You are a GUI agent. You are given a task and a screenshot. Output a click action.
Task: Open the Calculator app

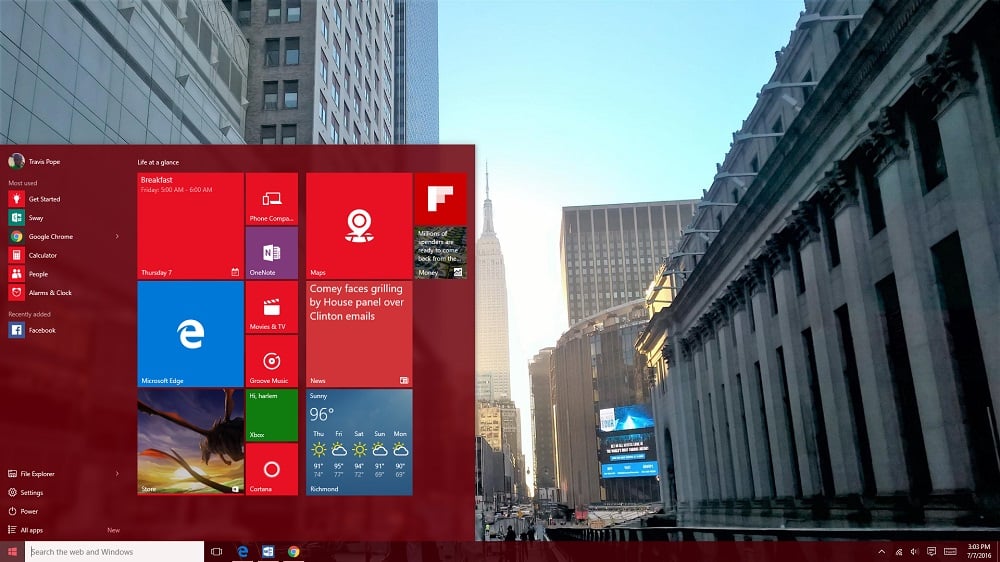tap(64, 255)
